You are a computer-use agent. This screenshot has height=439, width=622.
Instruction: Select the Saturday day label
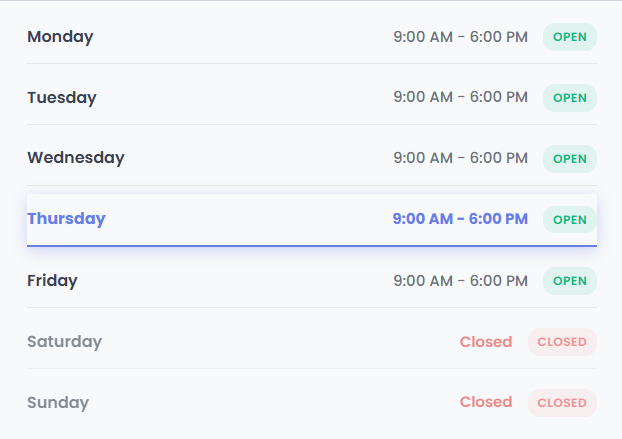coord(64,342)
